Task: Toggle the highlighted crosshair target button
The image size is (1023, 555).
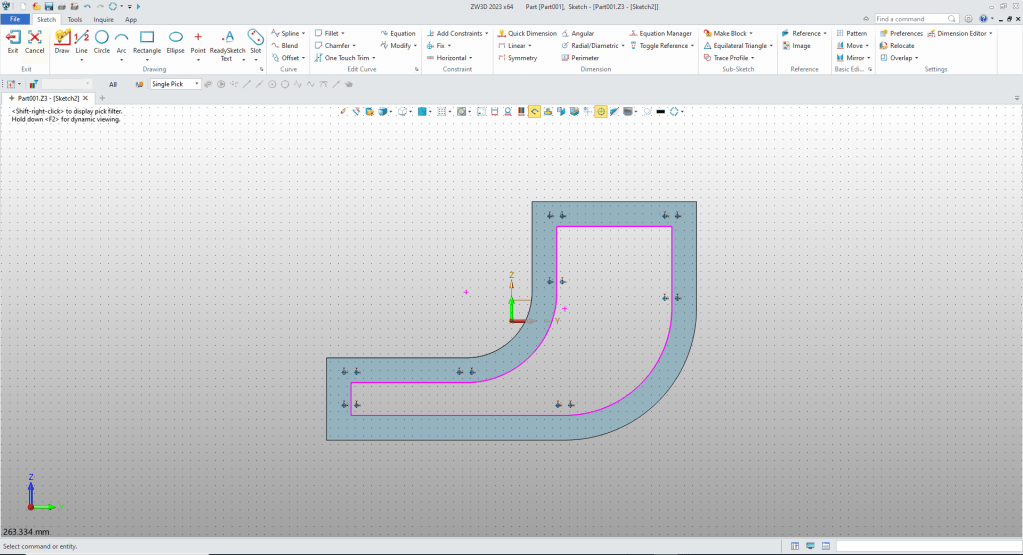Action: point(601,111)
